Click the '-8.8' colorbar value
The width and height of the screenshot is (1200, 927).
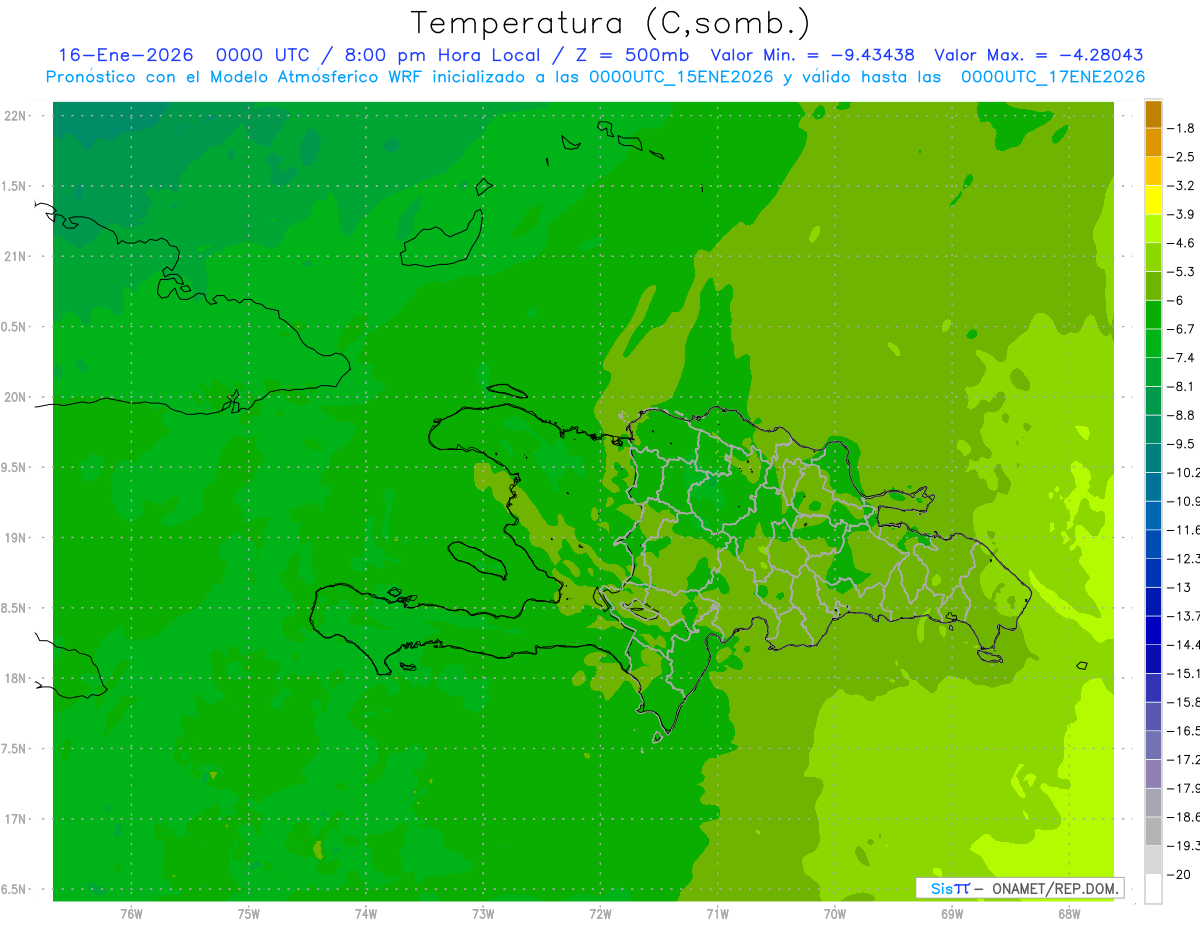tap(1182, 415)
